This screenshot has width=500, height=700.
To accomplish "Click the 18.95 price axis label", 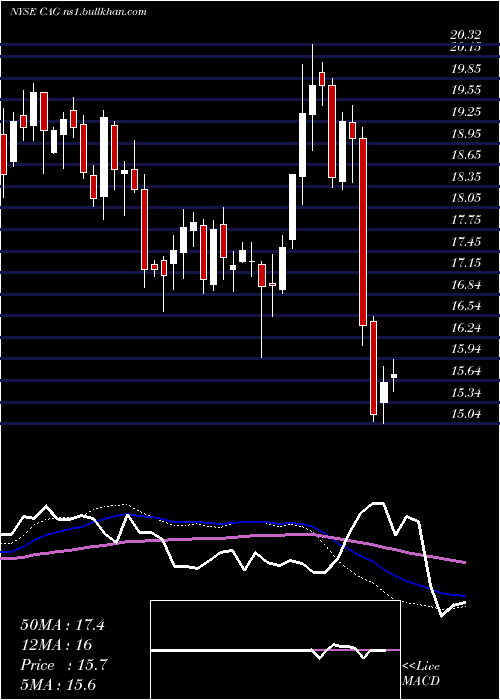I will tap(466, 133).
